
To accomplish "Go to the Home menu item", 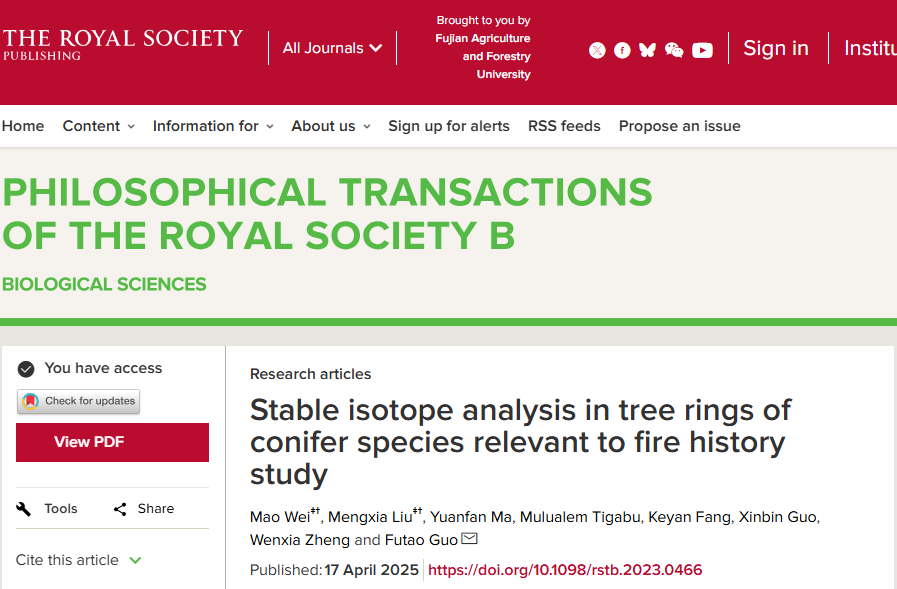I will (x=23, y=126).
